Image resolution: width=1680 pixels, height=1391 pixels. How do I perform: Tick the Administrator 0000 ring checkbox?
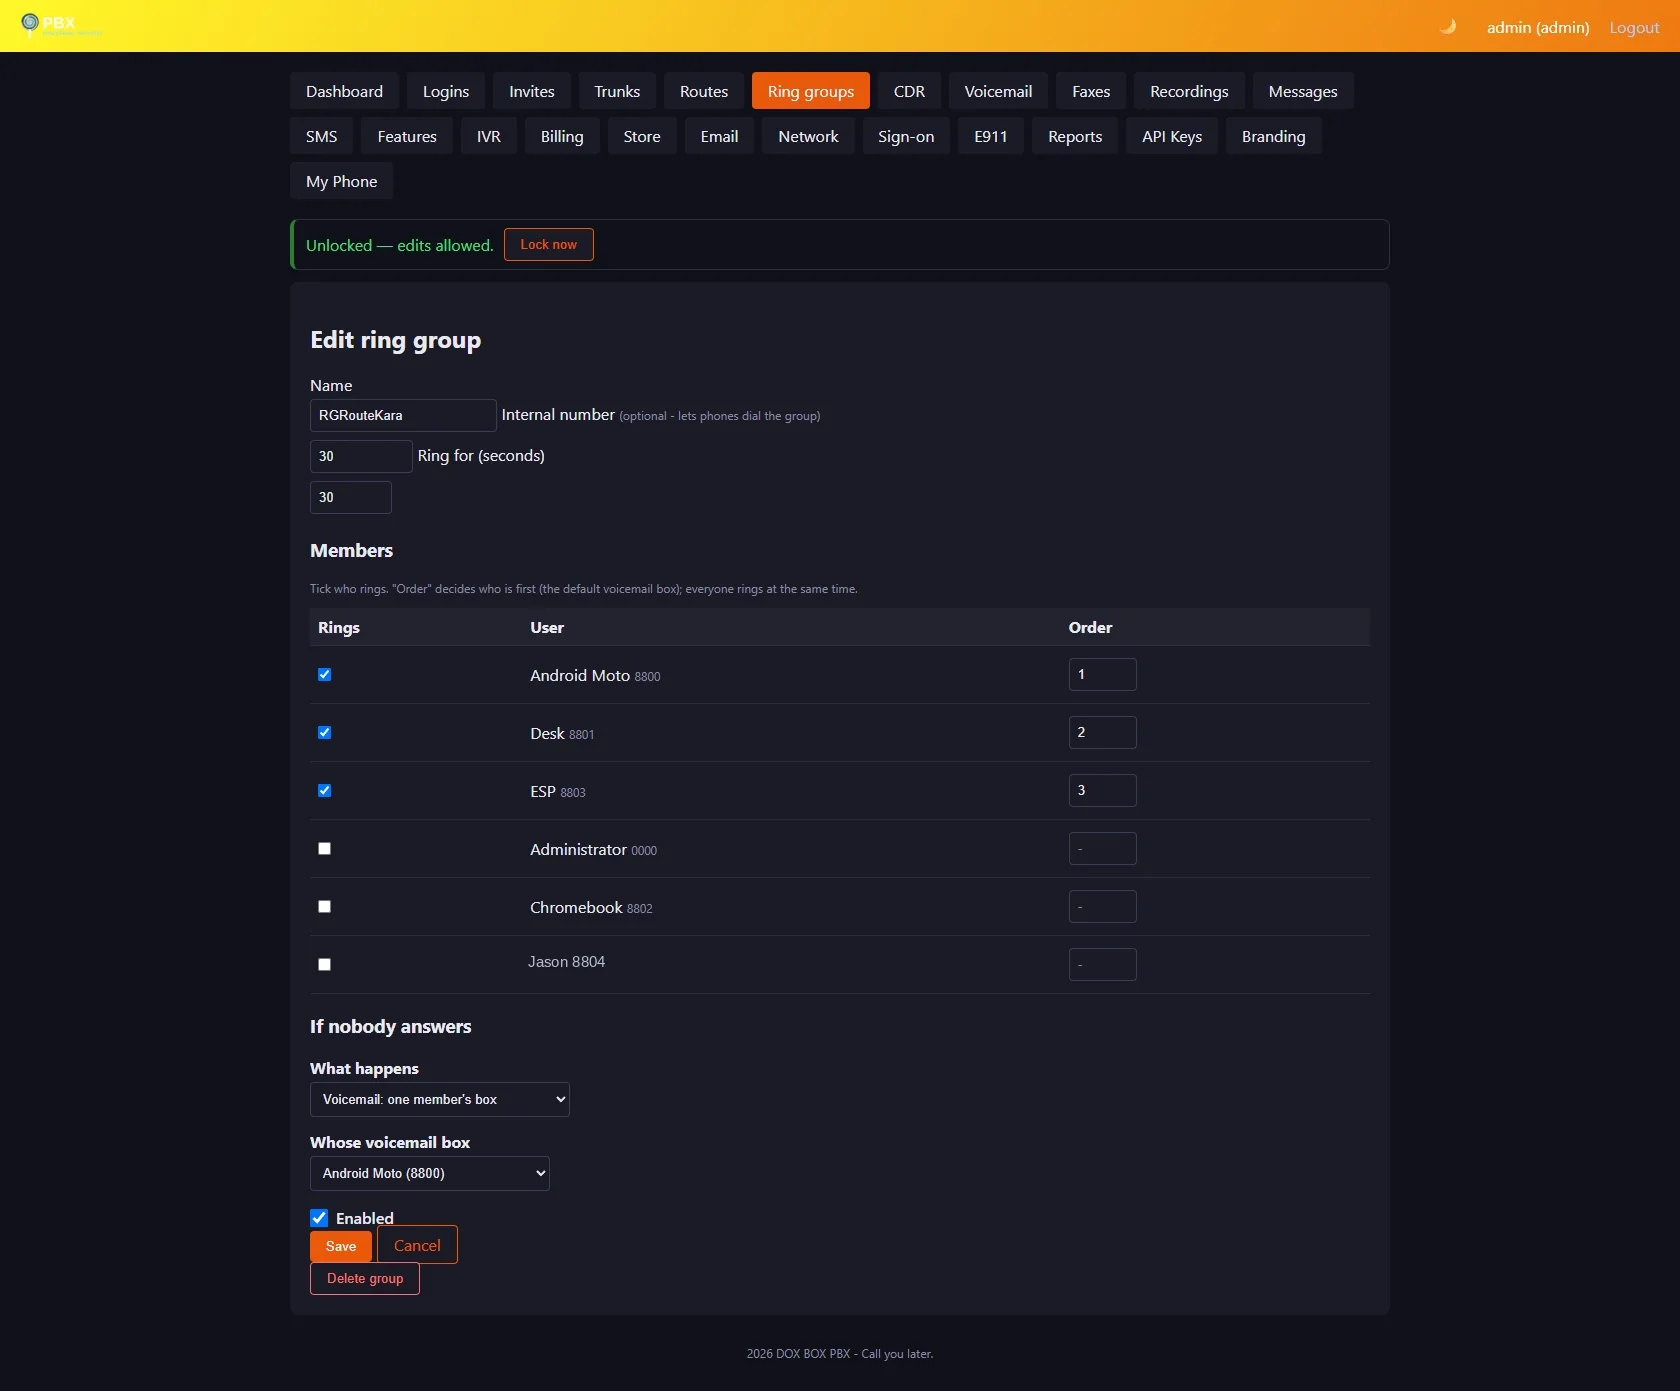point(324,849)
